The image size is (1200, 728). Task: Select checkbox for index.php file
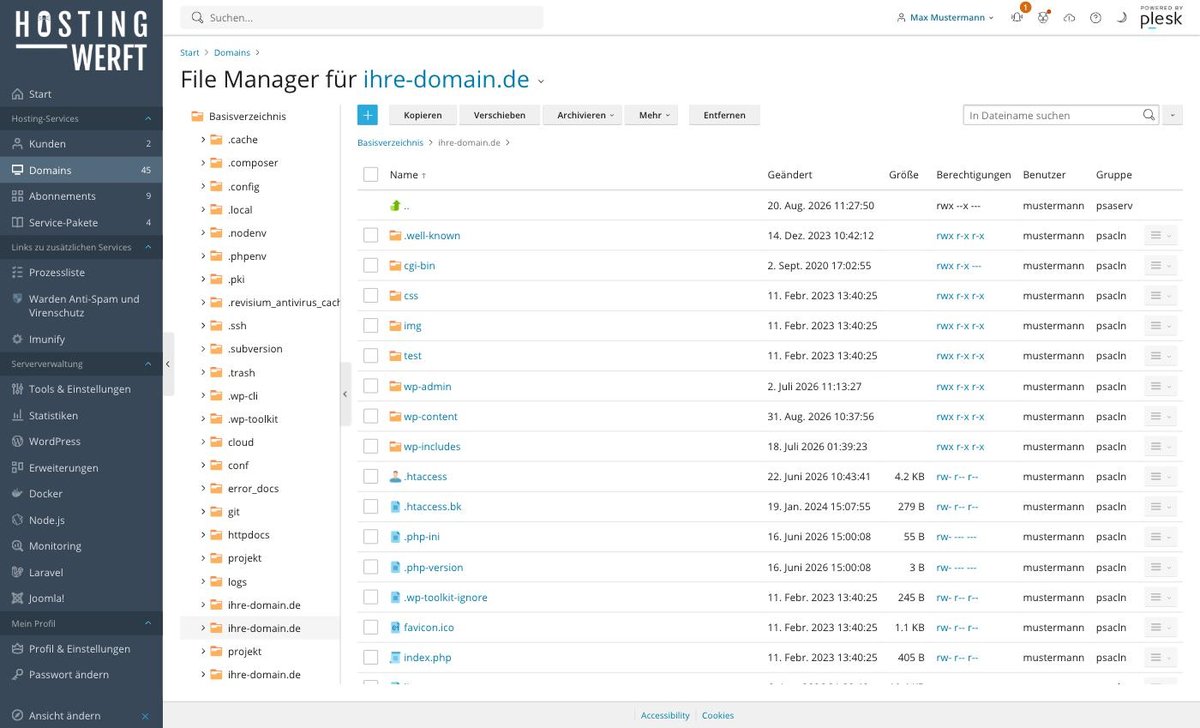[370, 657]
